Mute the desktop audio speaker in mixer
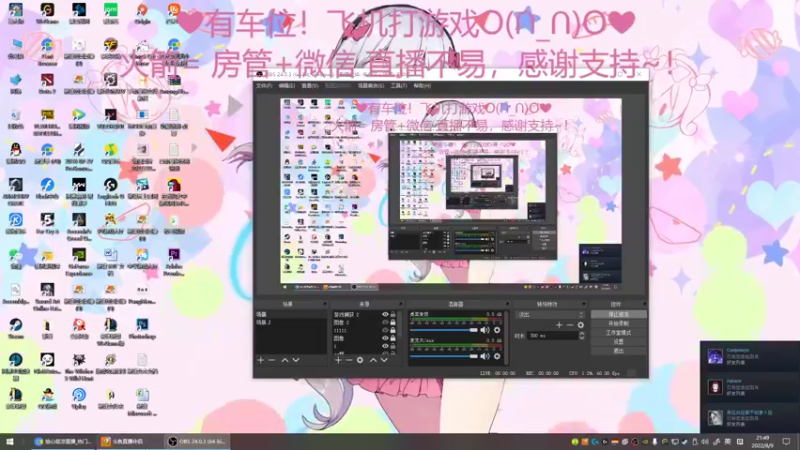The width and height of the screenshot is (800, 450). pos(485,330)
